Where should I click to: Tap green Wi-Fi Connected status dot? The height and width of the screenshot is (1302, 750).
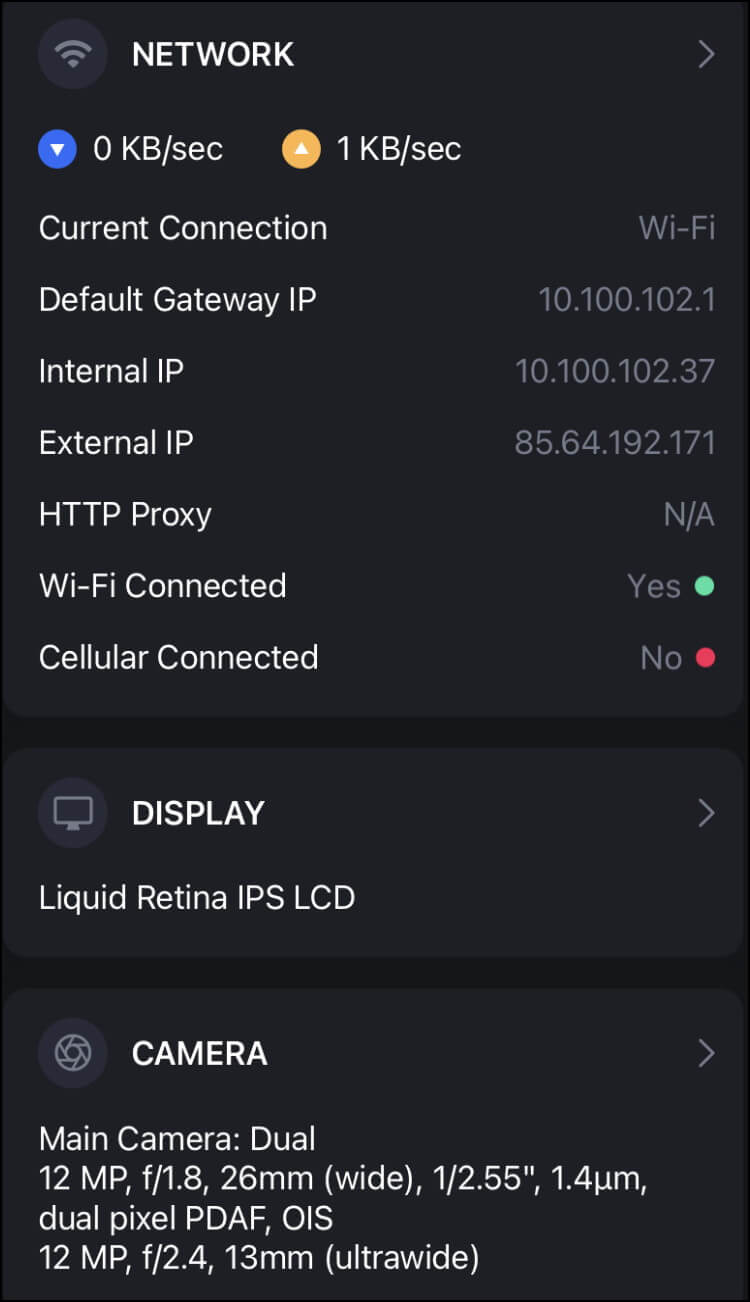point(704,586)
